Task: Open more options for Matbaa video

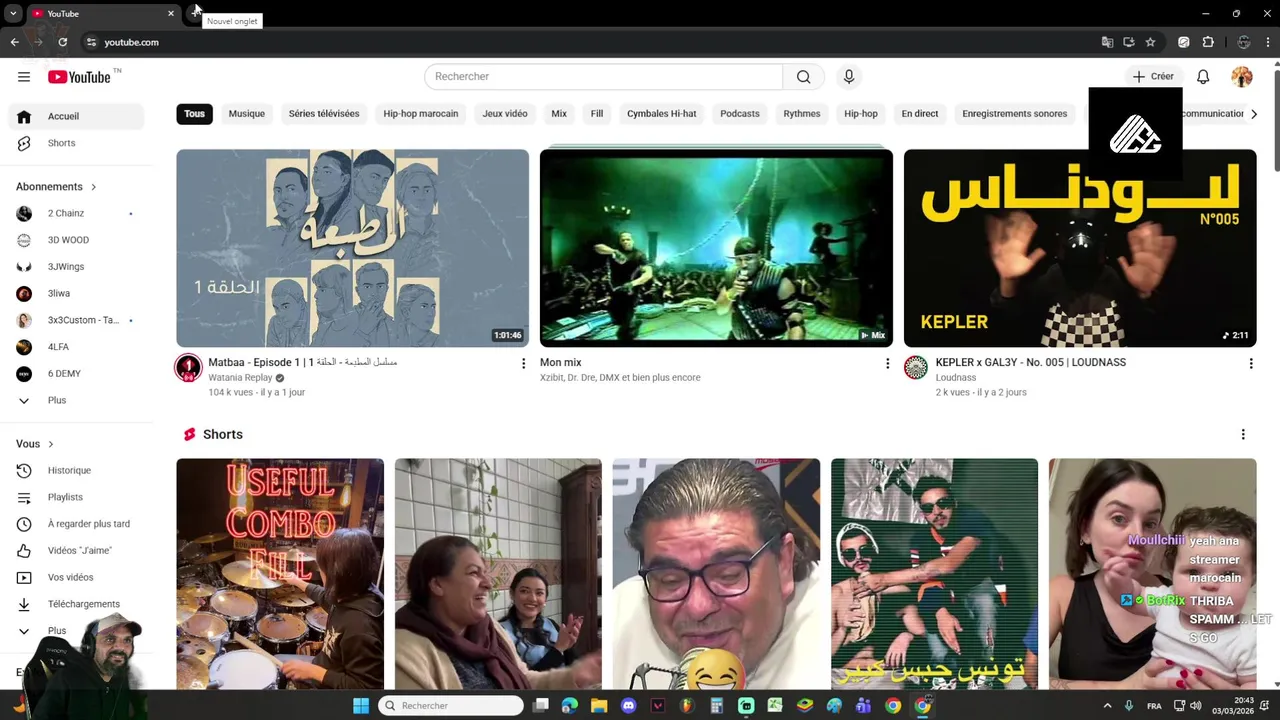Action: coord(523,363)
